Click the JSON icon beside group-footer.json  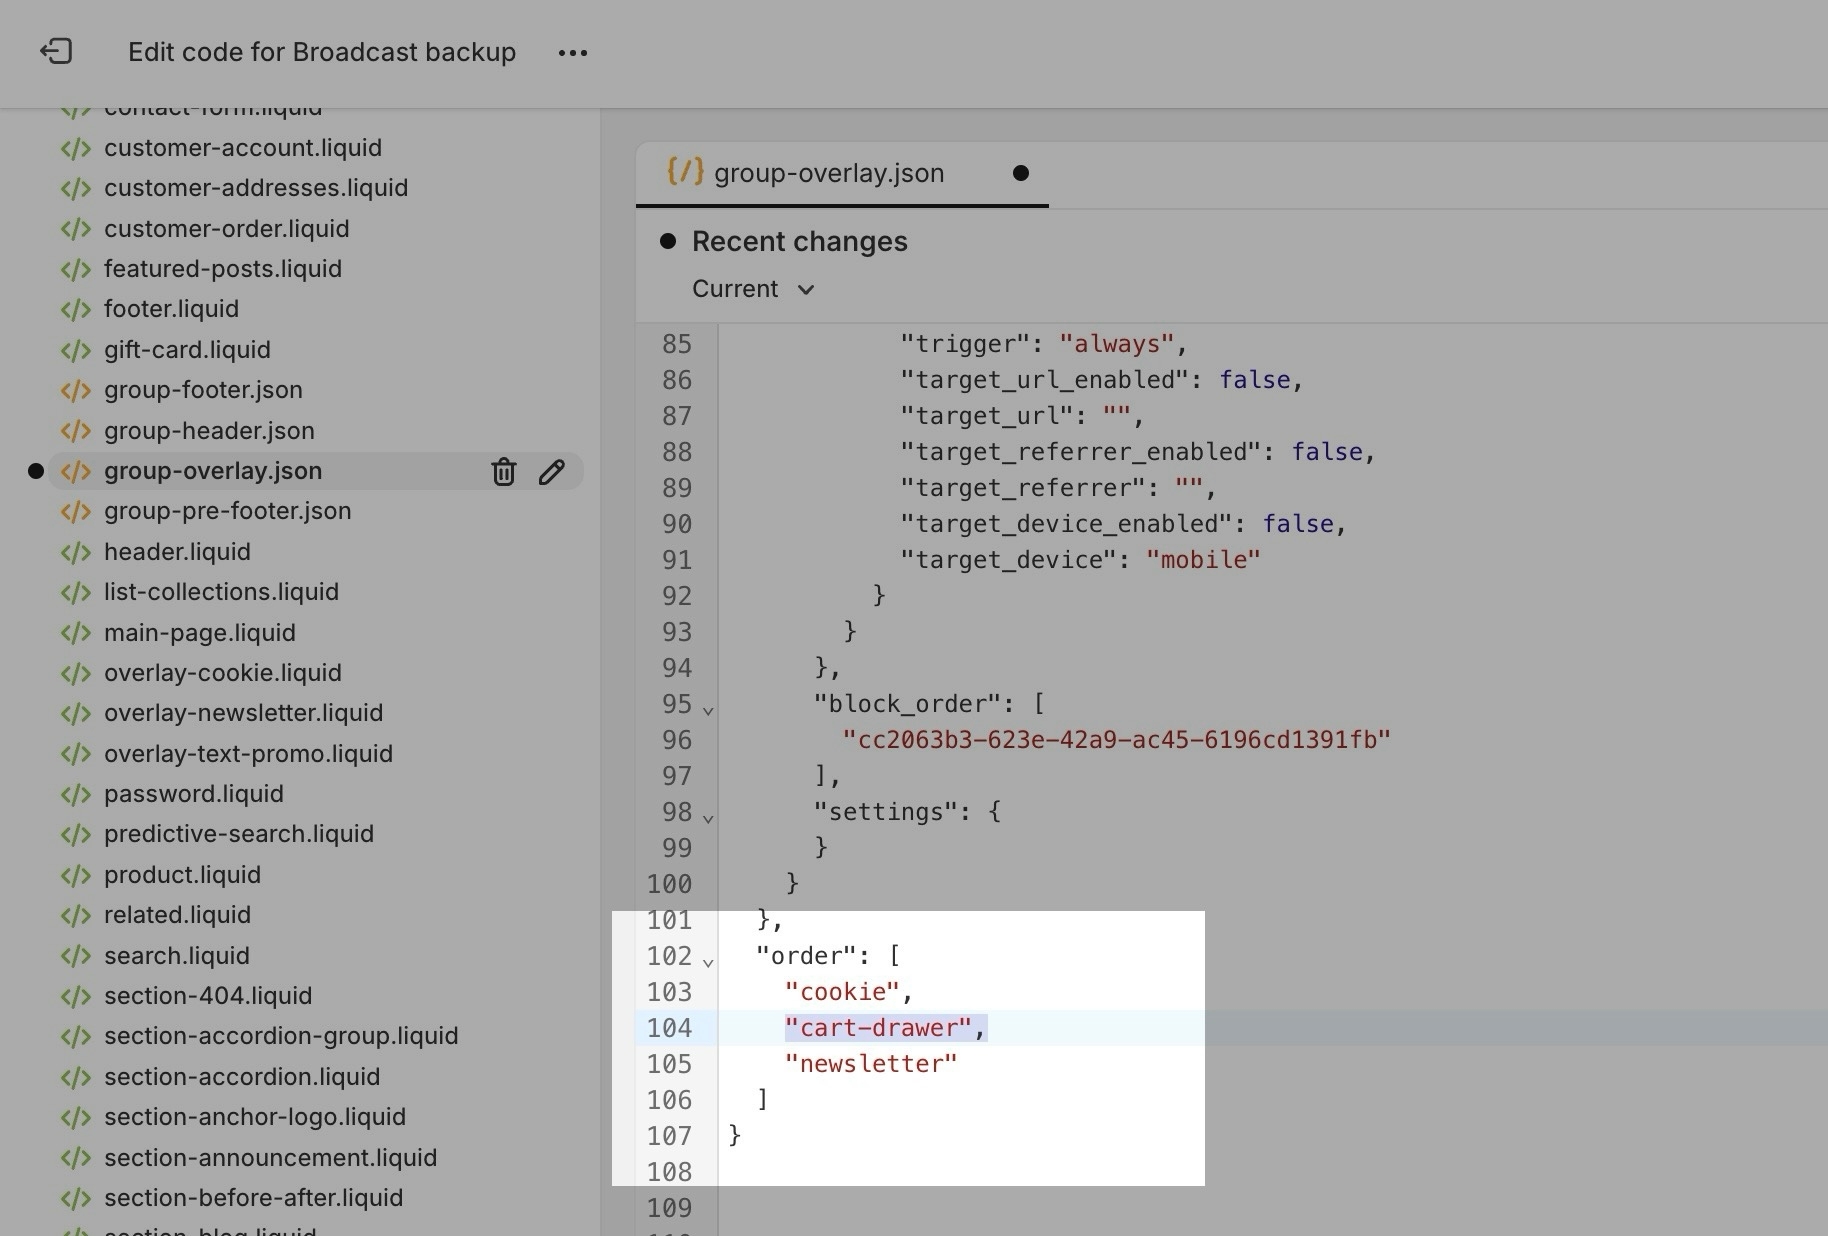coord(76,390)
